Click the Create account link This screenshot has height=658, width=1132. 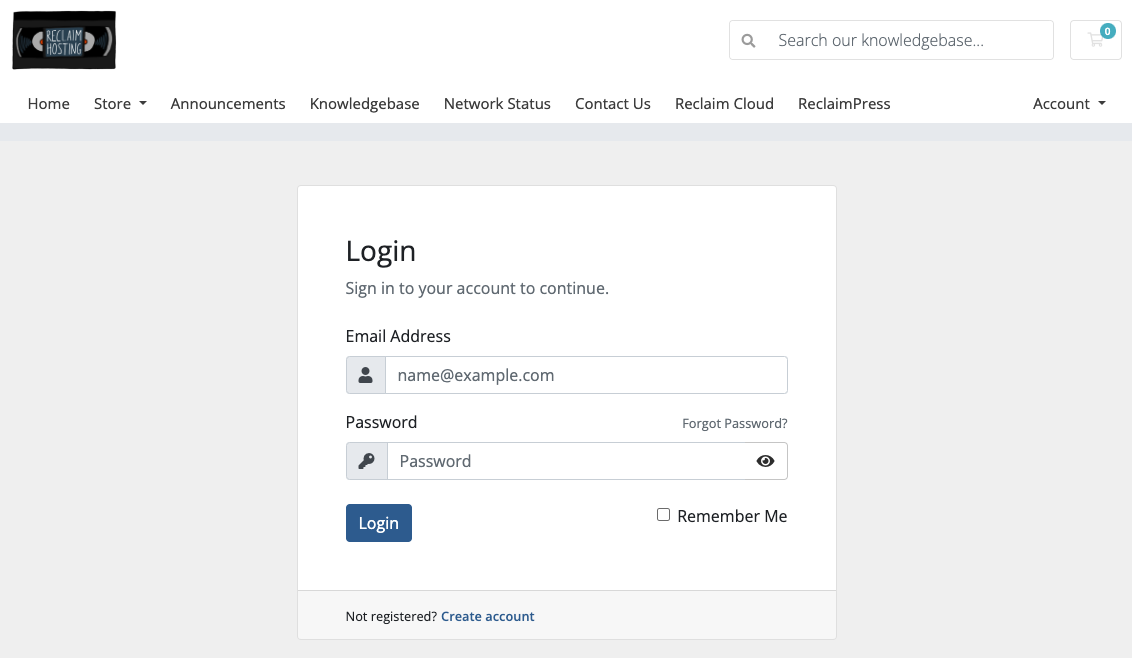coord(487,616)
